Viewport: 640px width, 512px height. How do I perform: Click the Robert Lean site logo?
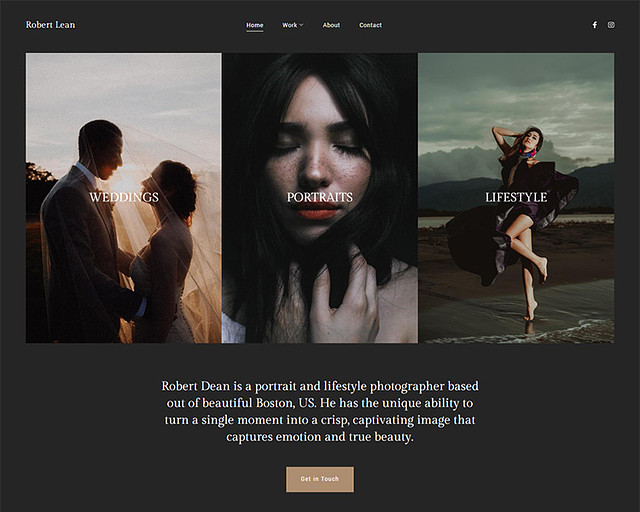[x=50, y=25]
